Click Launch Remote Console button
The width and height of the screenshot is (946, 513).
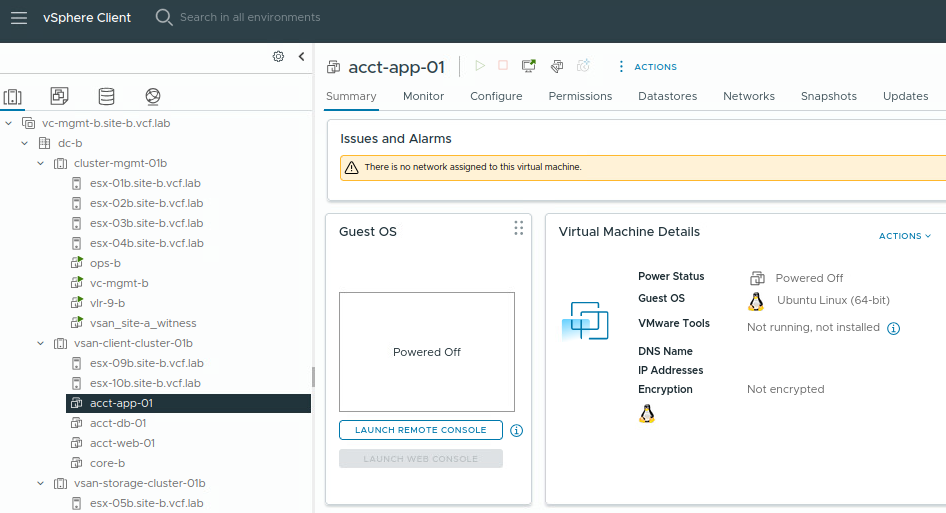pos(420,430)
